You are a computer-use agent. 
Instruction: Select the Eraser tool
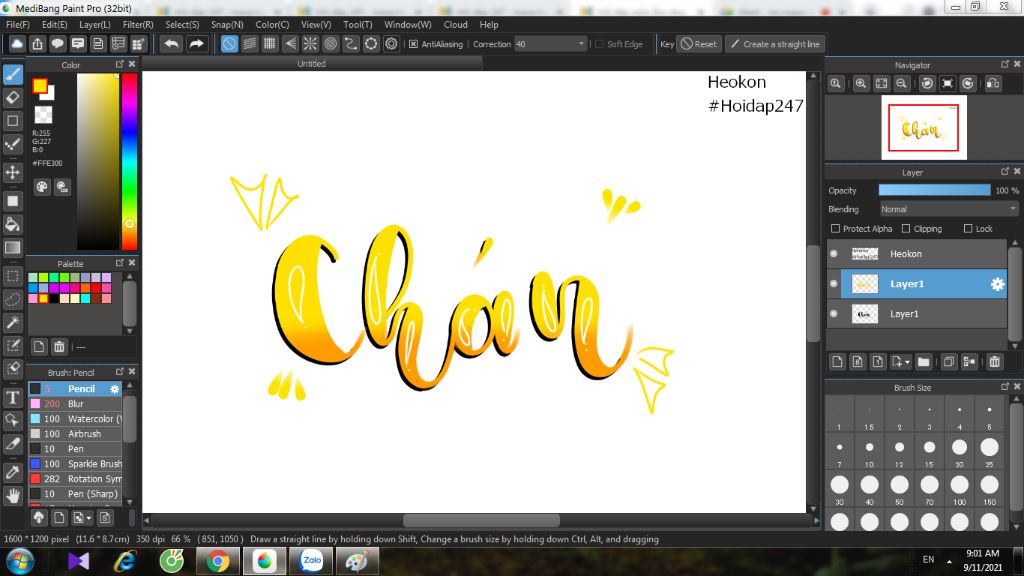(12, 98)
